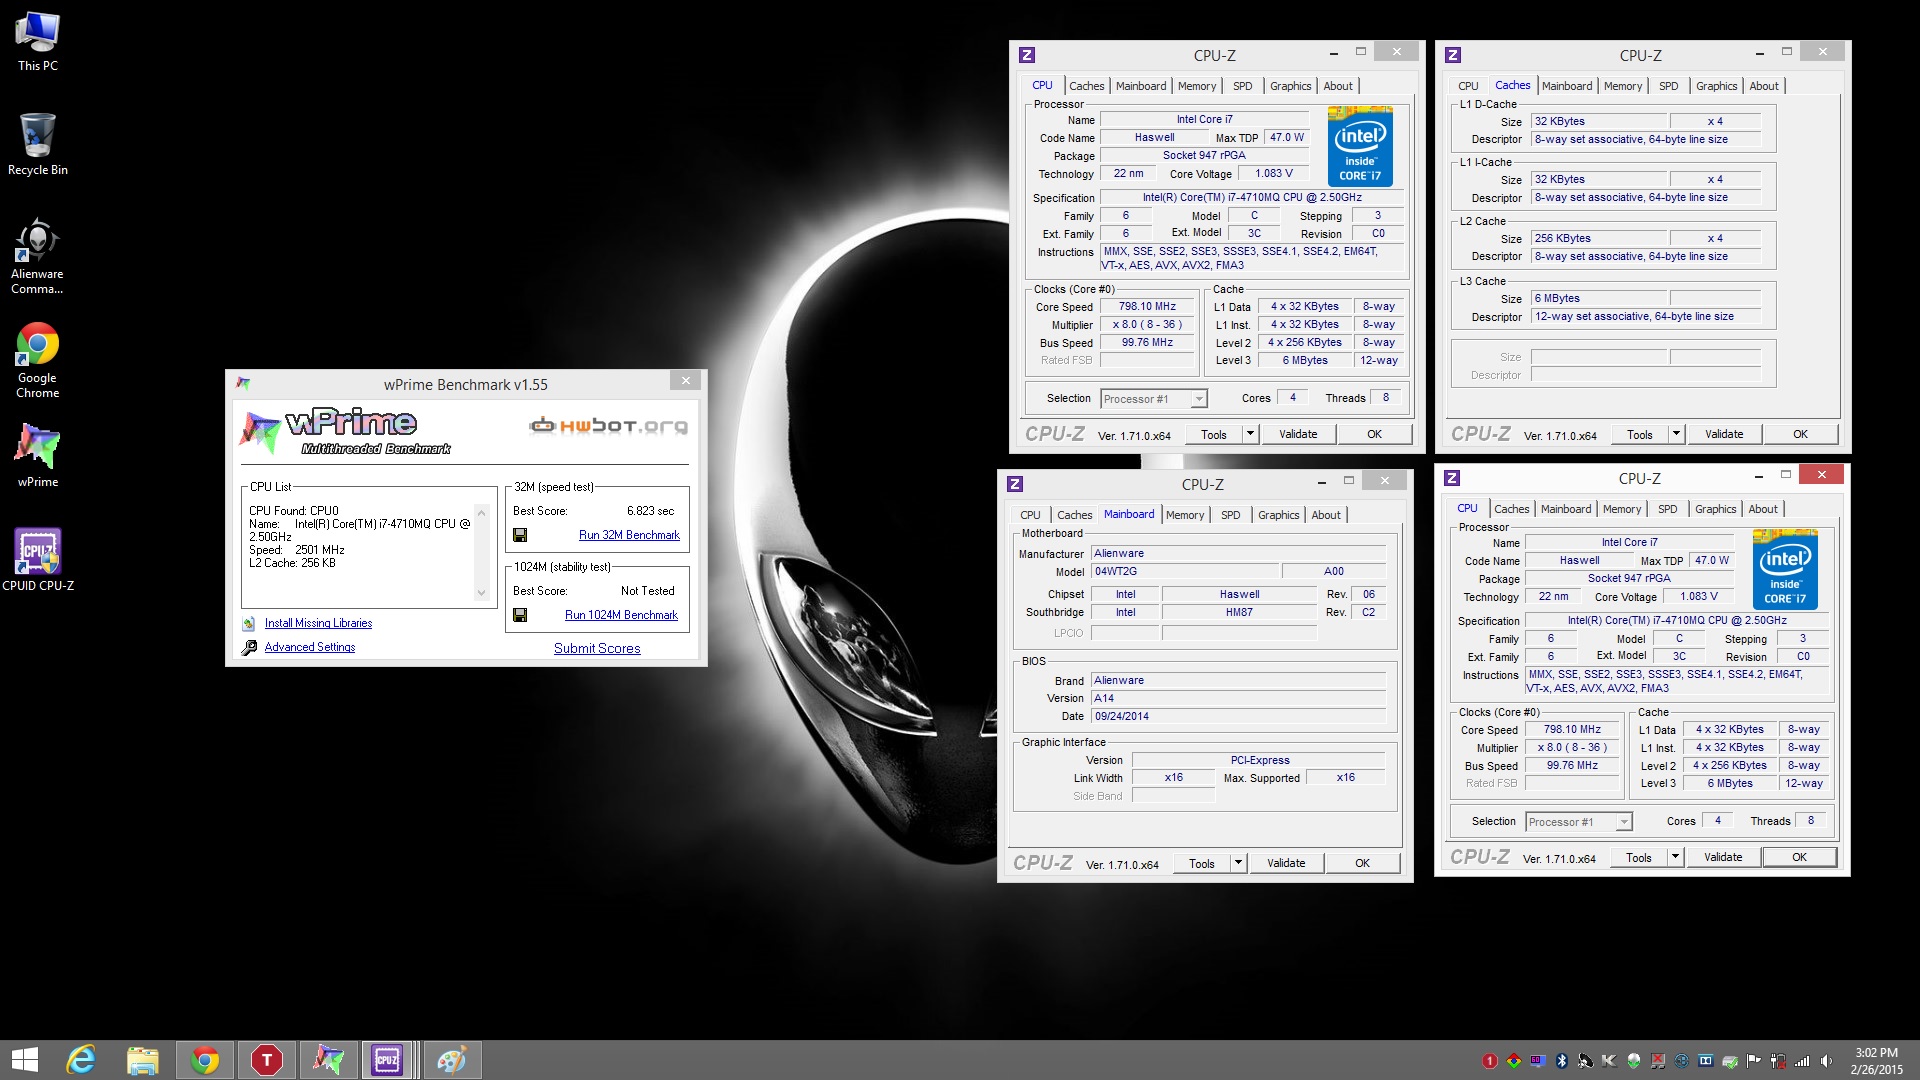The width and height of the screenshot is (1920, 1080).
Task: Open the Windows Start button
Action: point(24,1060)
